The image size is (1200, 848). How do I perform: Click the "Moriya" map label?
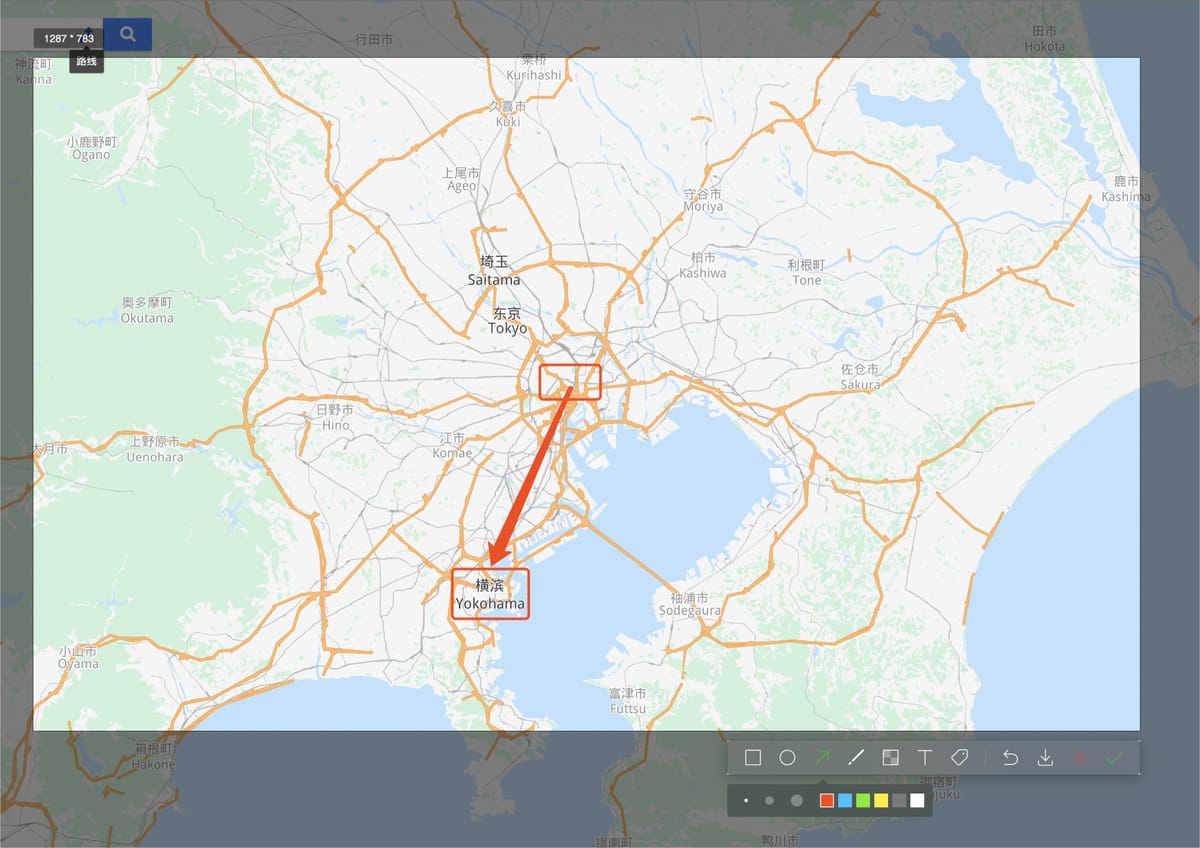click(x=703, y=207)
